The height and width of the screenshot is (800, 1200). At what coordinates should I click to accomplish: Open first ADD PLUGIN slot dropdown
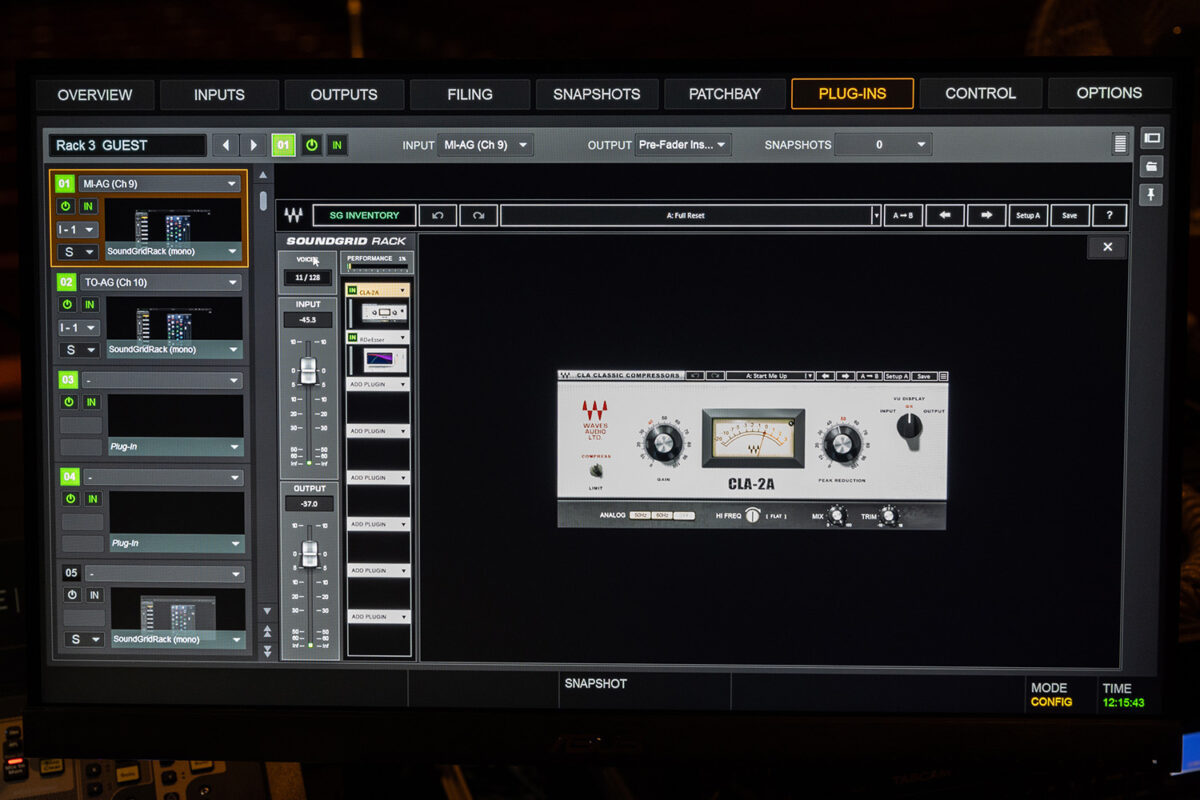click(379, 384)
